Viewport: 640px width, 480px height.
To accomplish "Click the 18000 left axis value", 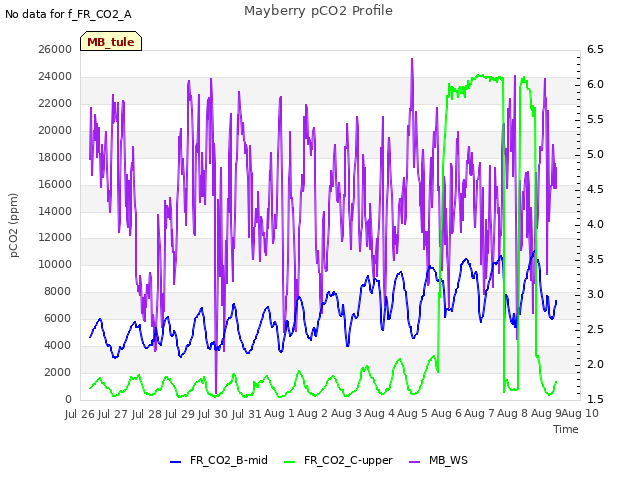I will pos(55,158).
